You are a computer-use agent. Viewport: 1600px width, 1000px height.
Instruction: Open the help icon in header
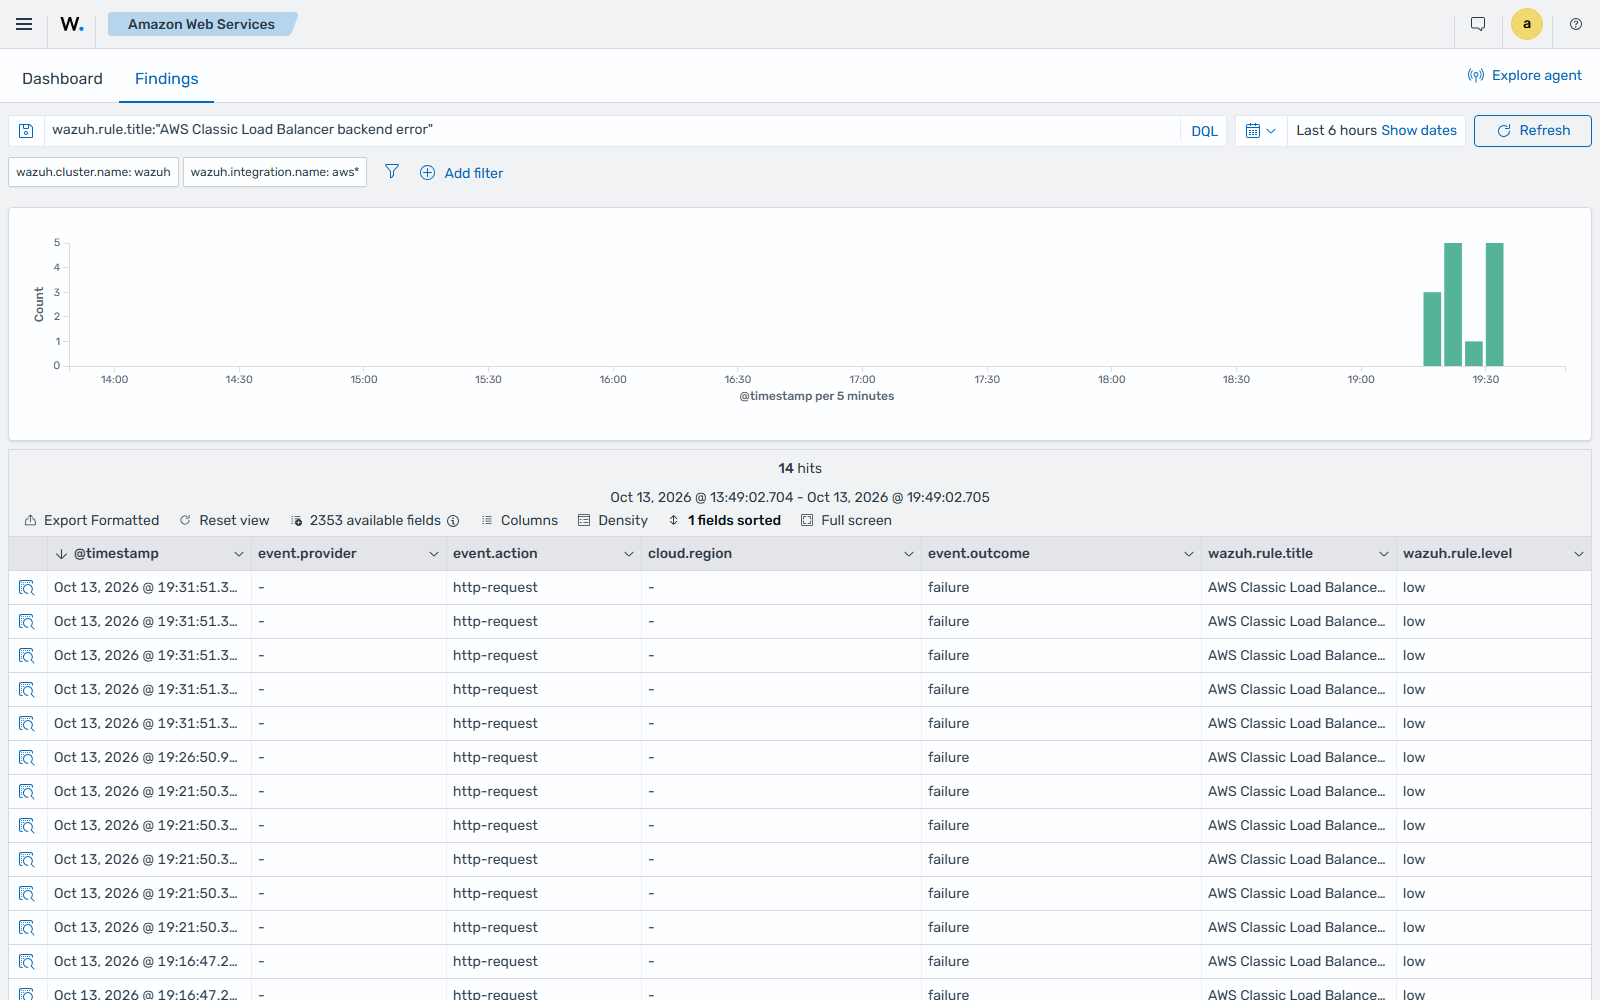1576,24
